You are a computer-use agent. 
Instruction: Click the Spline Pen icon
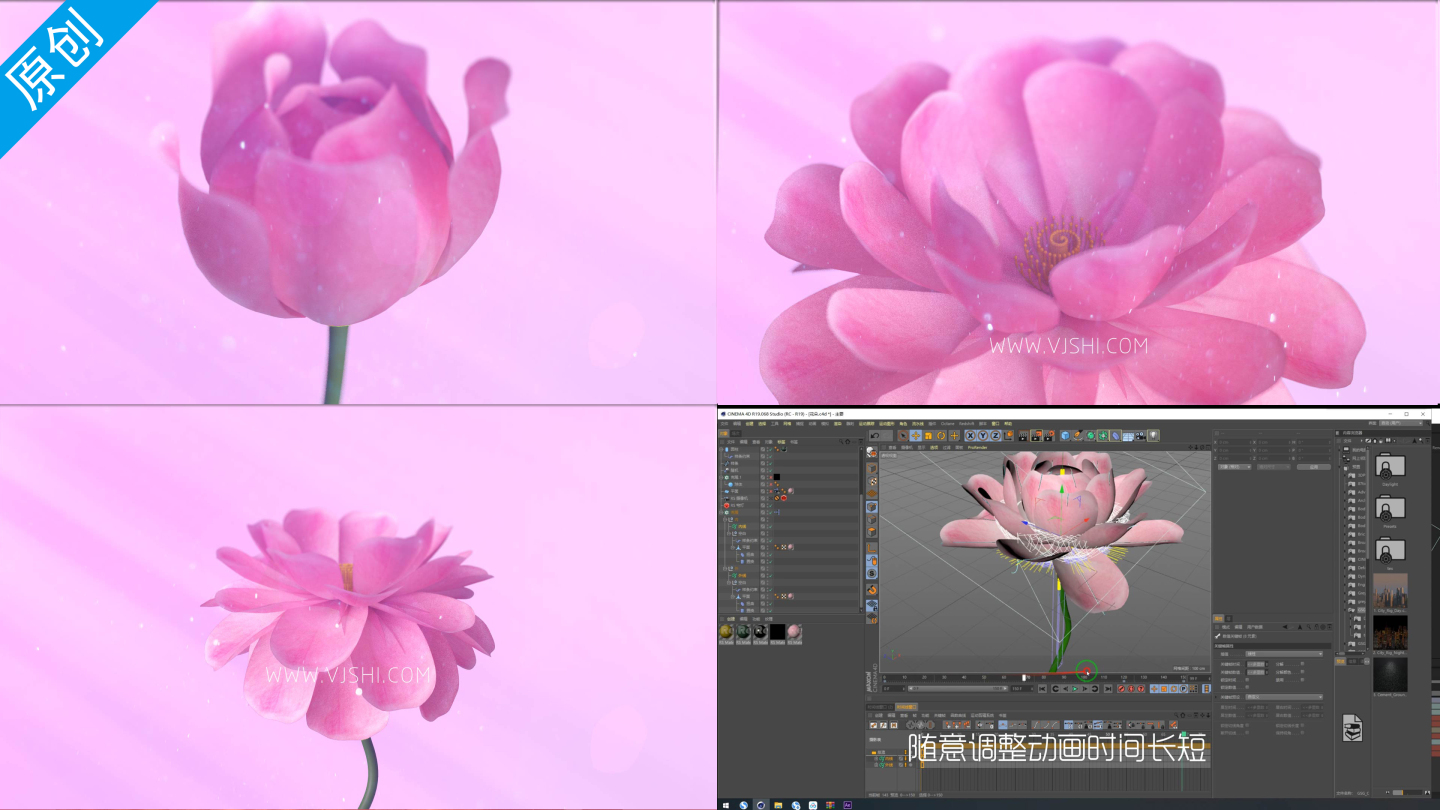[1078, 435]
